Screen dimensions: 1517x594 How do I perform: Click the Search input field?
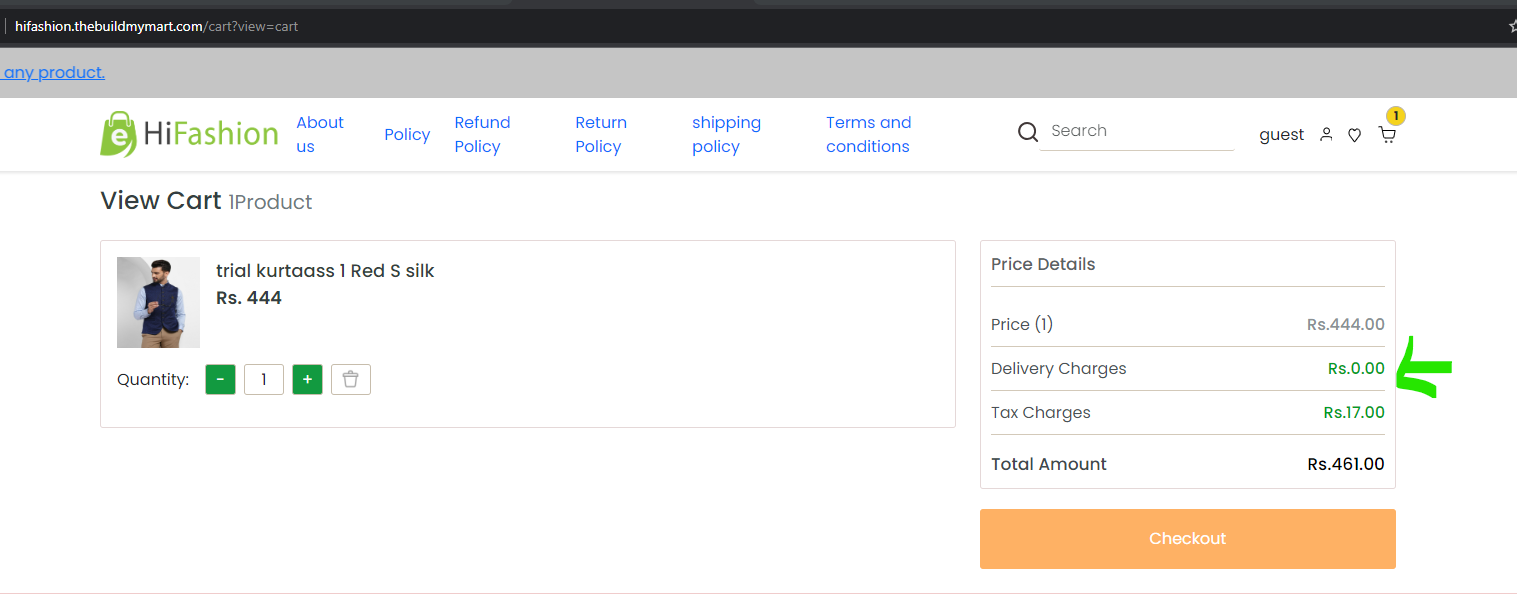click(1137, 131)
